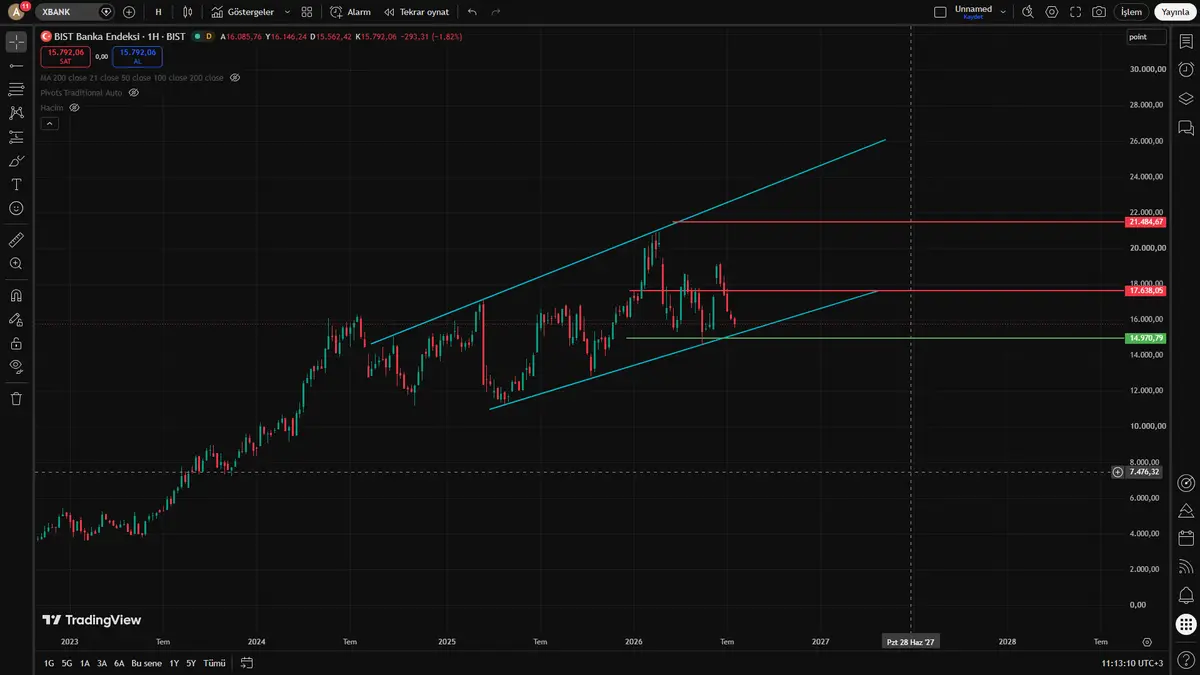
Task: Select the crosshair cursor tool
Action: pos(16,41)
